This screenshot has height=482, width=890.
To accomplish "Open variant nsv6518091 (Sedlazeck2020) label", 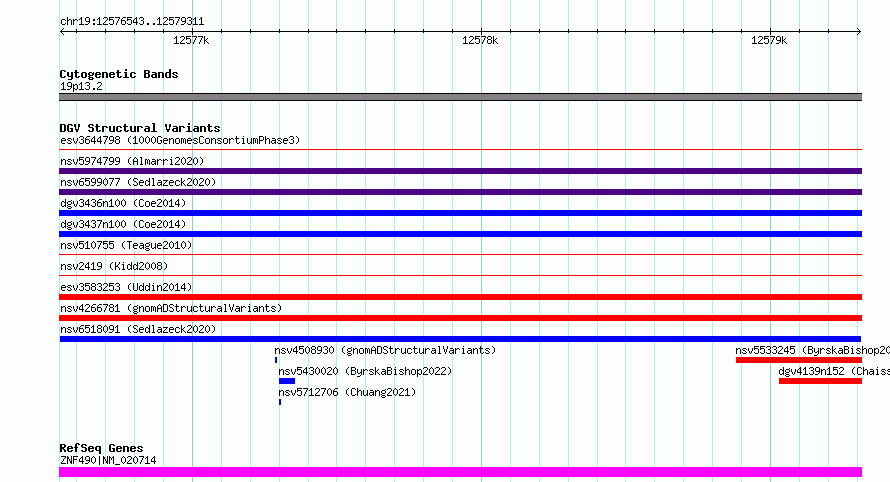I will (138, 329).
